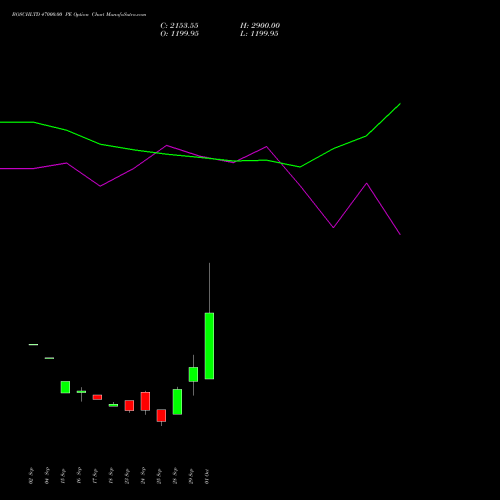Click the open value O: 1199.95
The image size is (500, 500).
pyautogui.click(x=179, y=34)
